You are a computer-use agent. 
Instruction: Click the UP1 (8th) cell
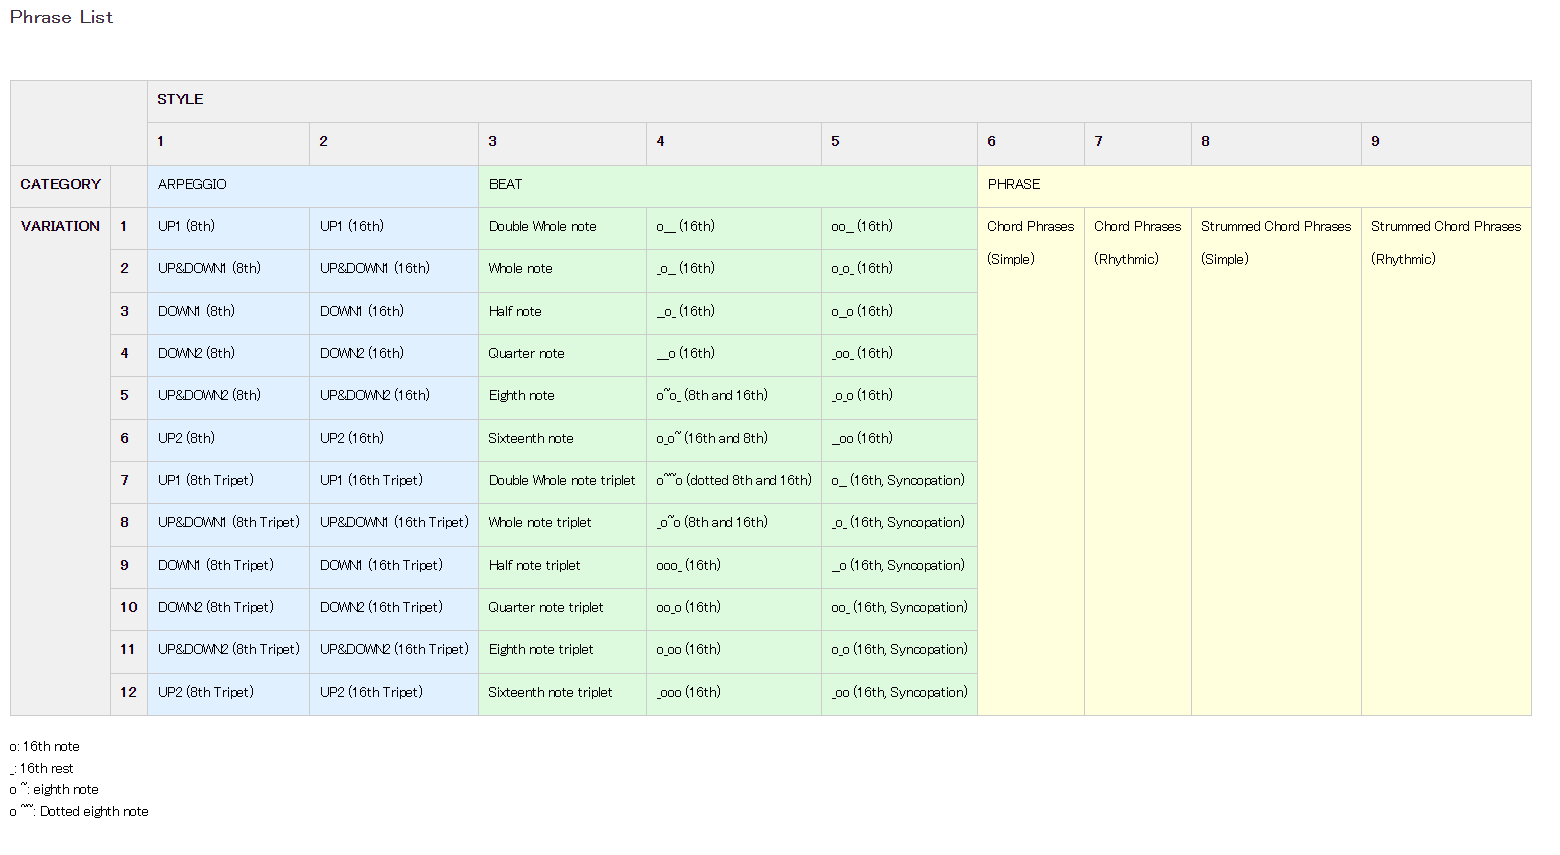(x=228, y=228)
